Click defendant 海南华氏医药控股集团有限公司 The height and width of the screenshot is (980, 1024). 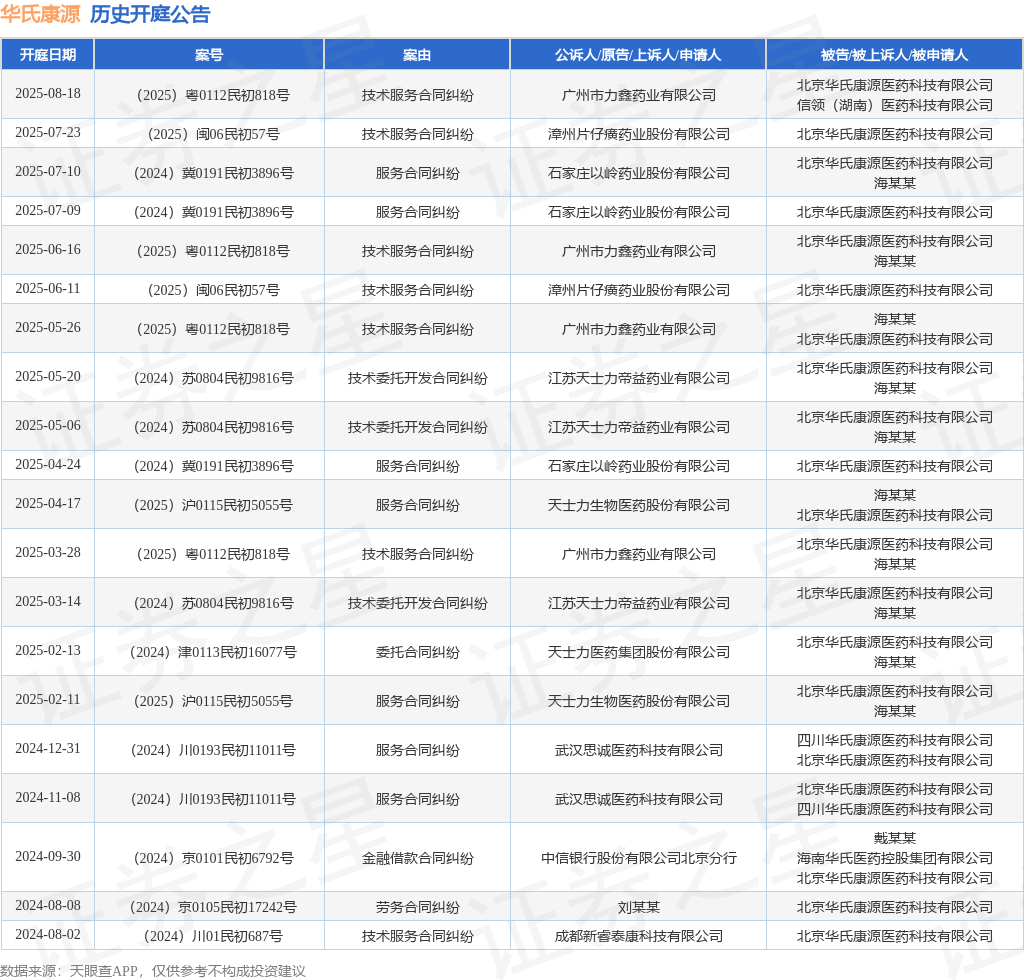pyautogui.click(x=895, y=858)
